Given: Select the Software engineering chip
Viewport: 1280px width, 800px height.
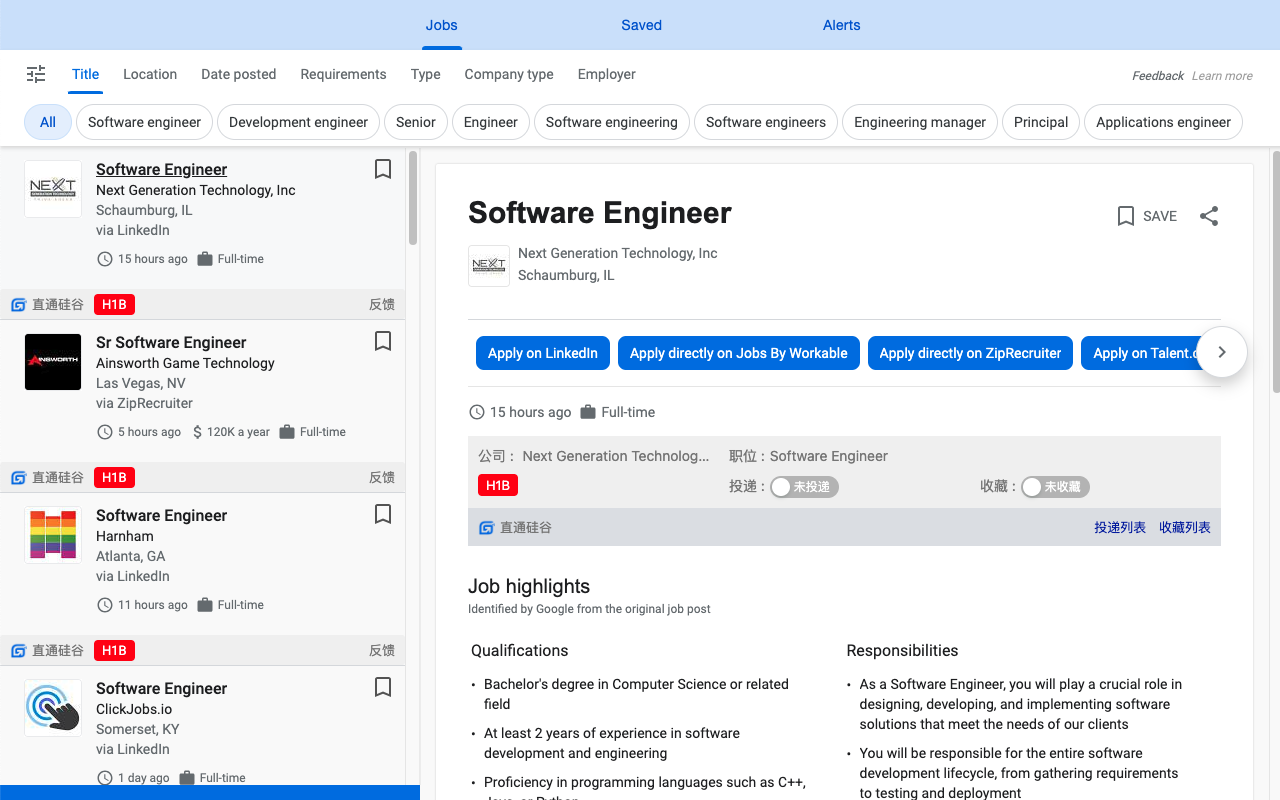Looking at the screenshot, I should point(612,122).
